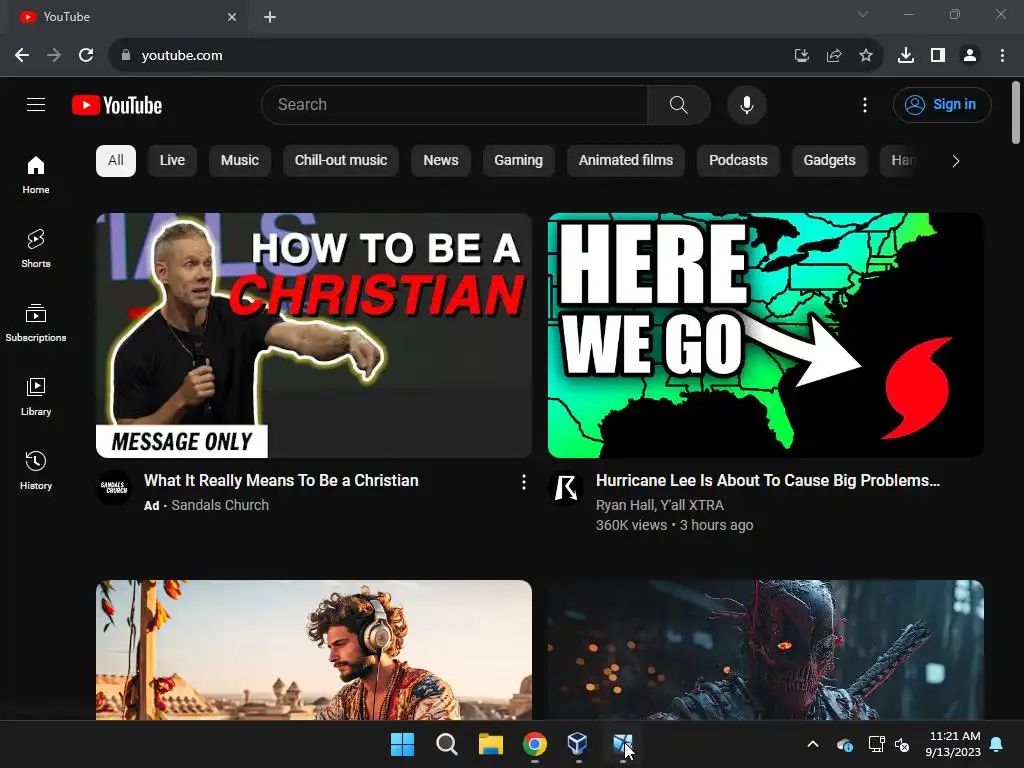Click the Ryan Hall channel avatar
Screen dimensions: 1024x768
(566, 487)
